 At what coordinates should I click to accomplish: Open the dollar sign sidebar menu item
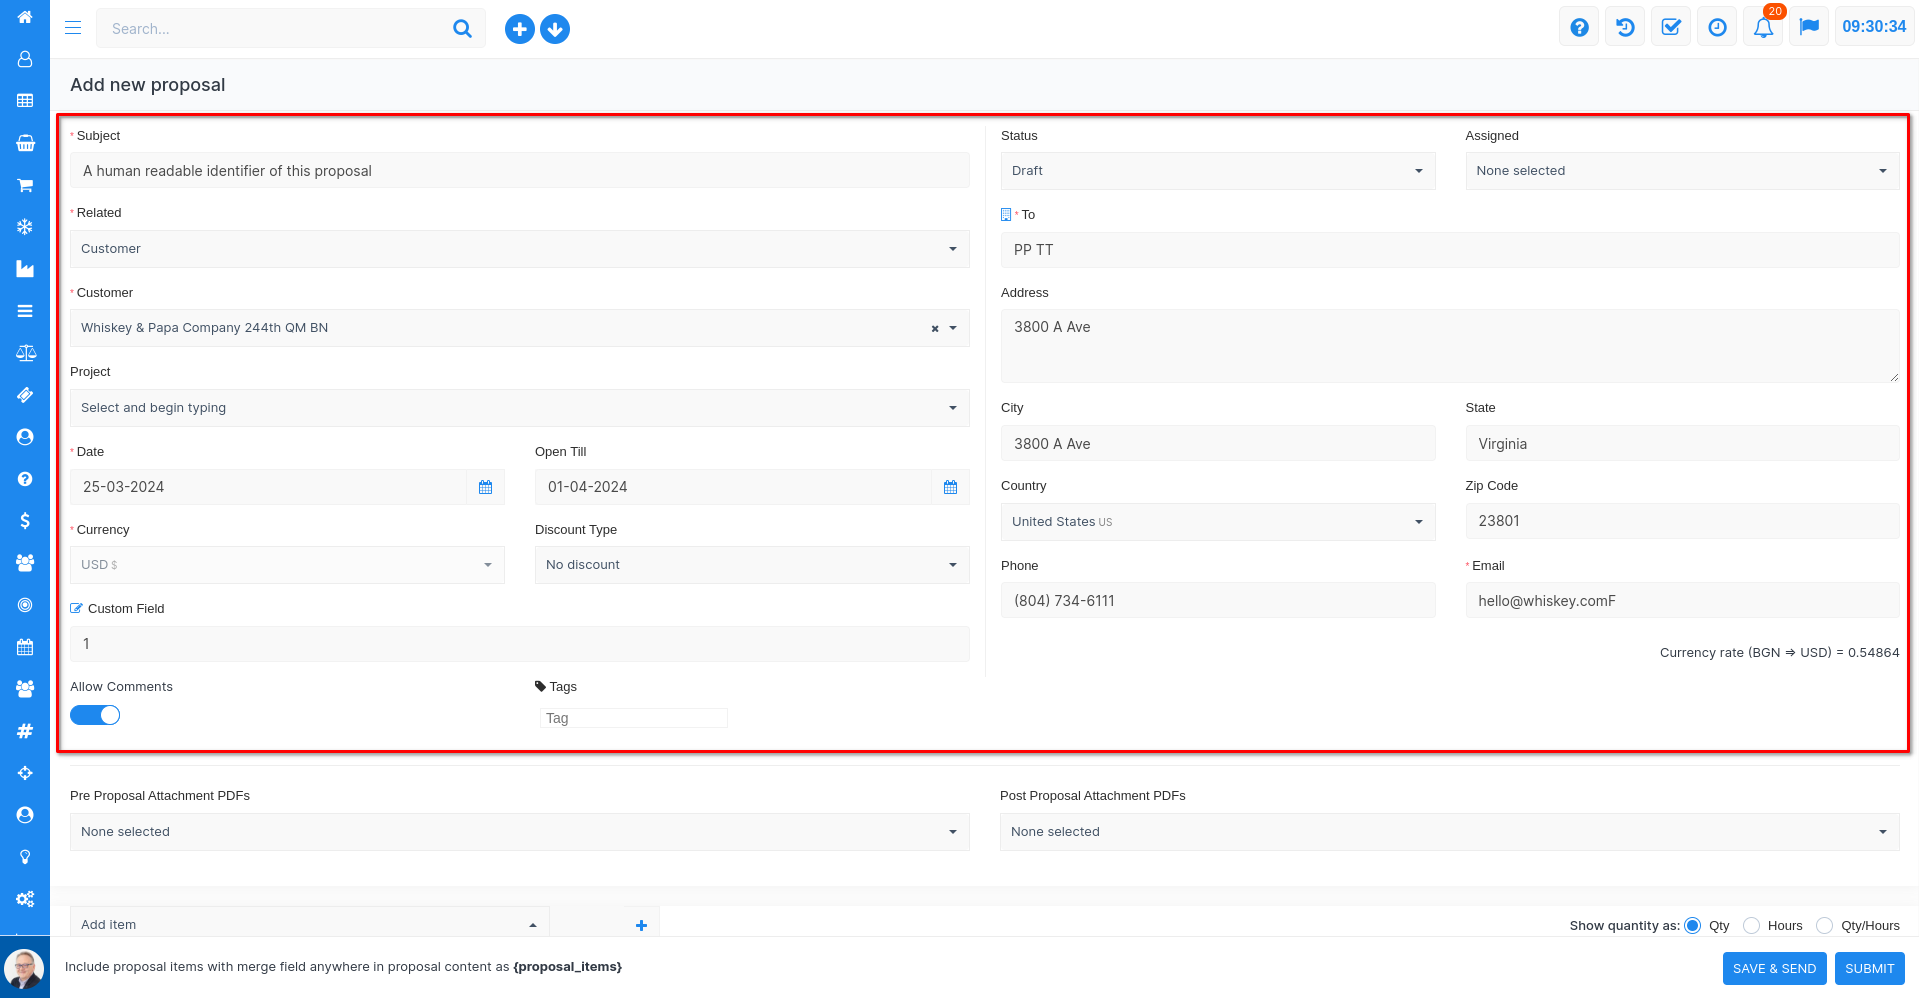[25, 521]
